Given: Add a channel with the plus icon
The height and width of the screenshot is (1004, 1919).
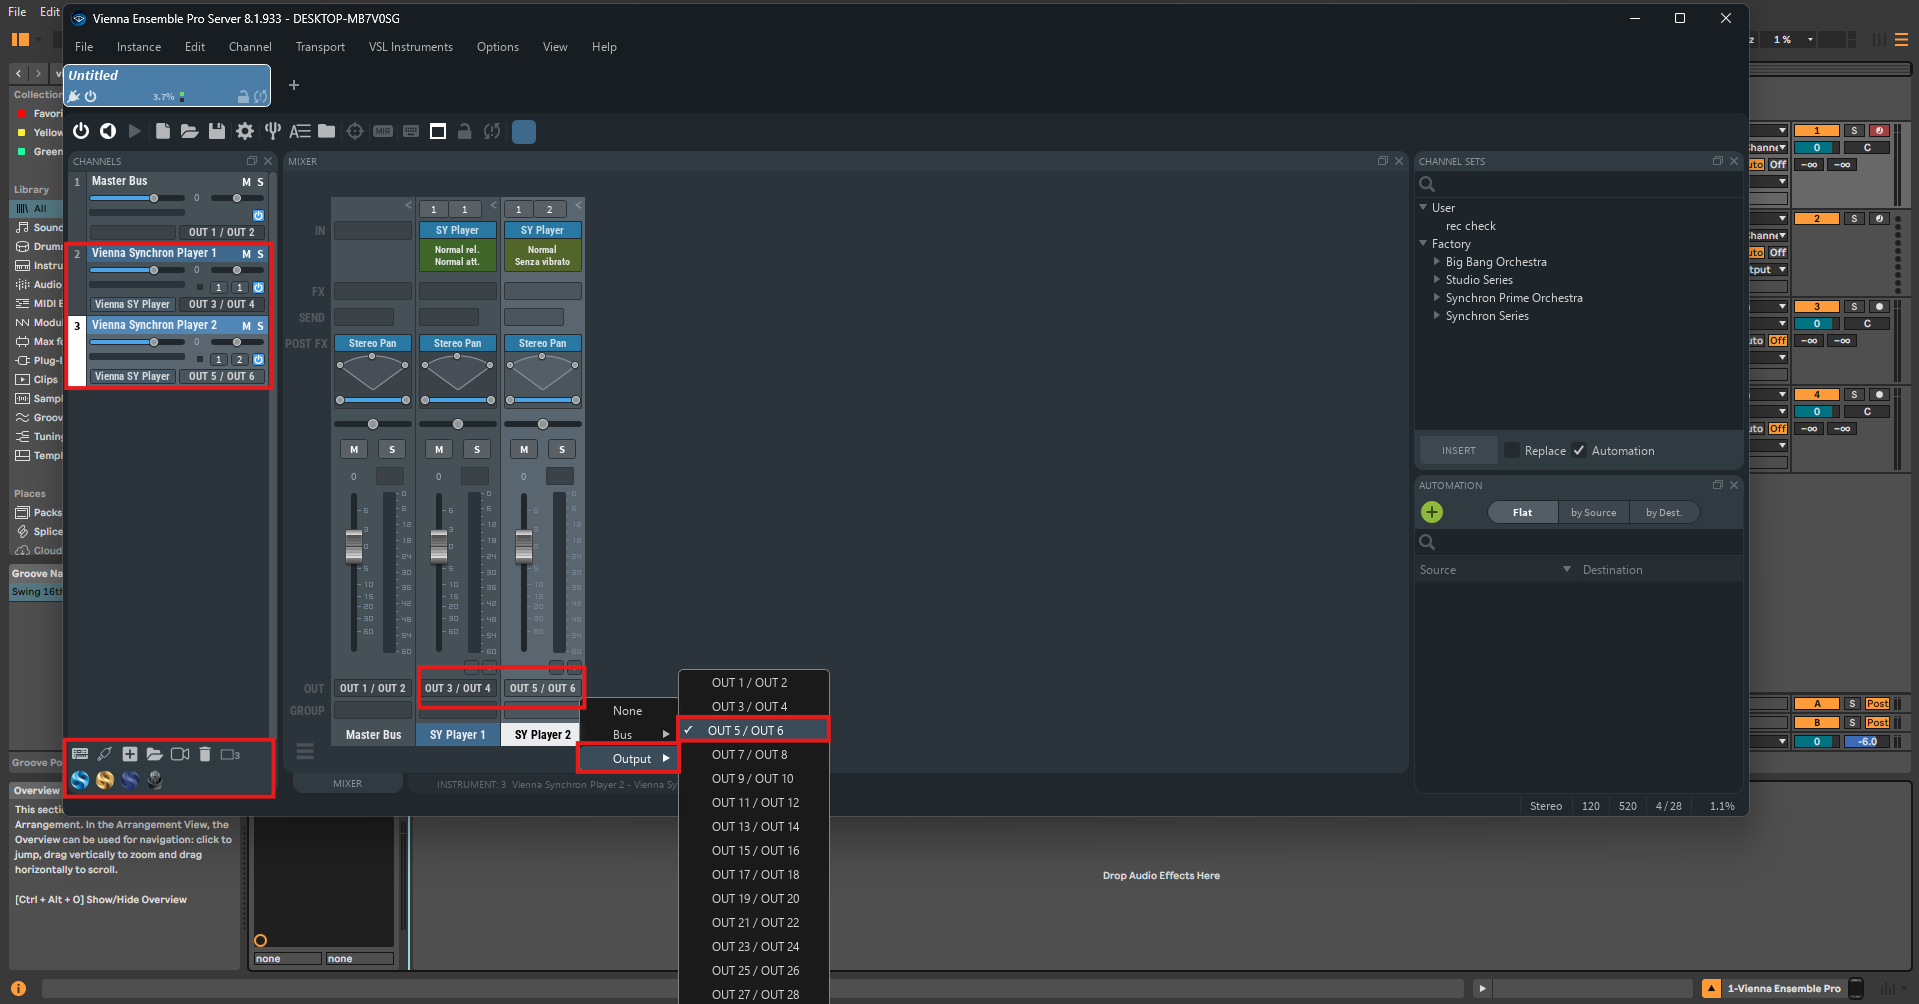Looking at the screenshot, I should (x=130, y=754).
